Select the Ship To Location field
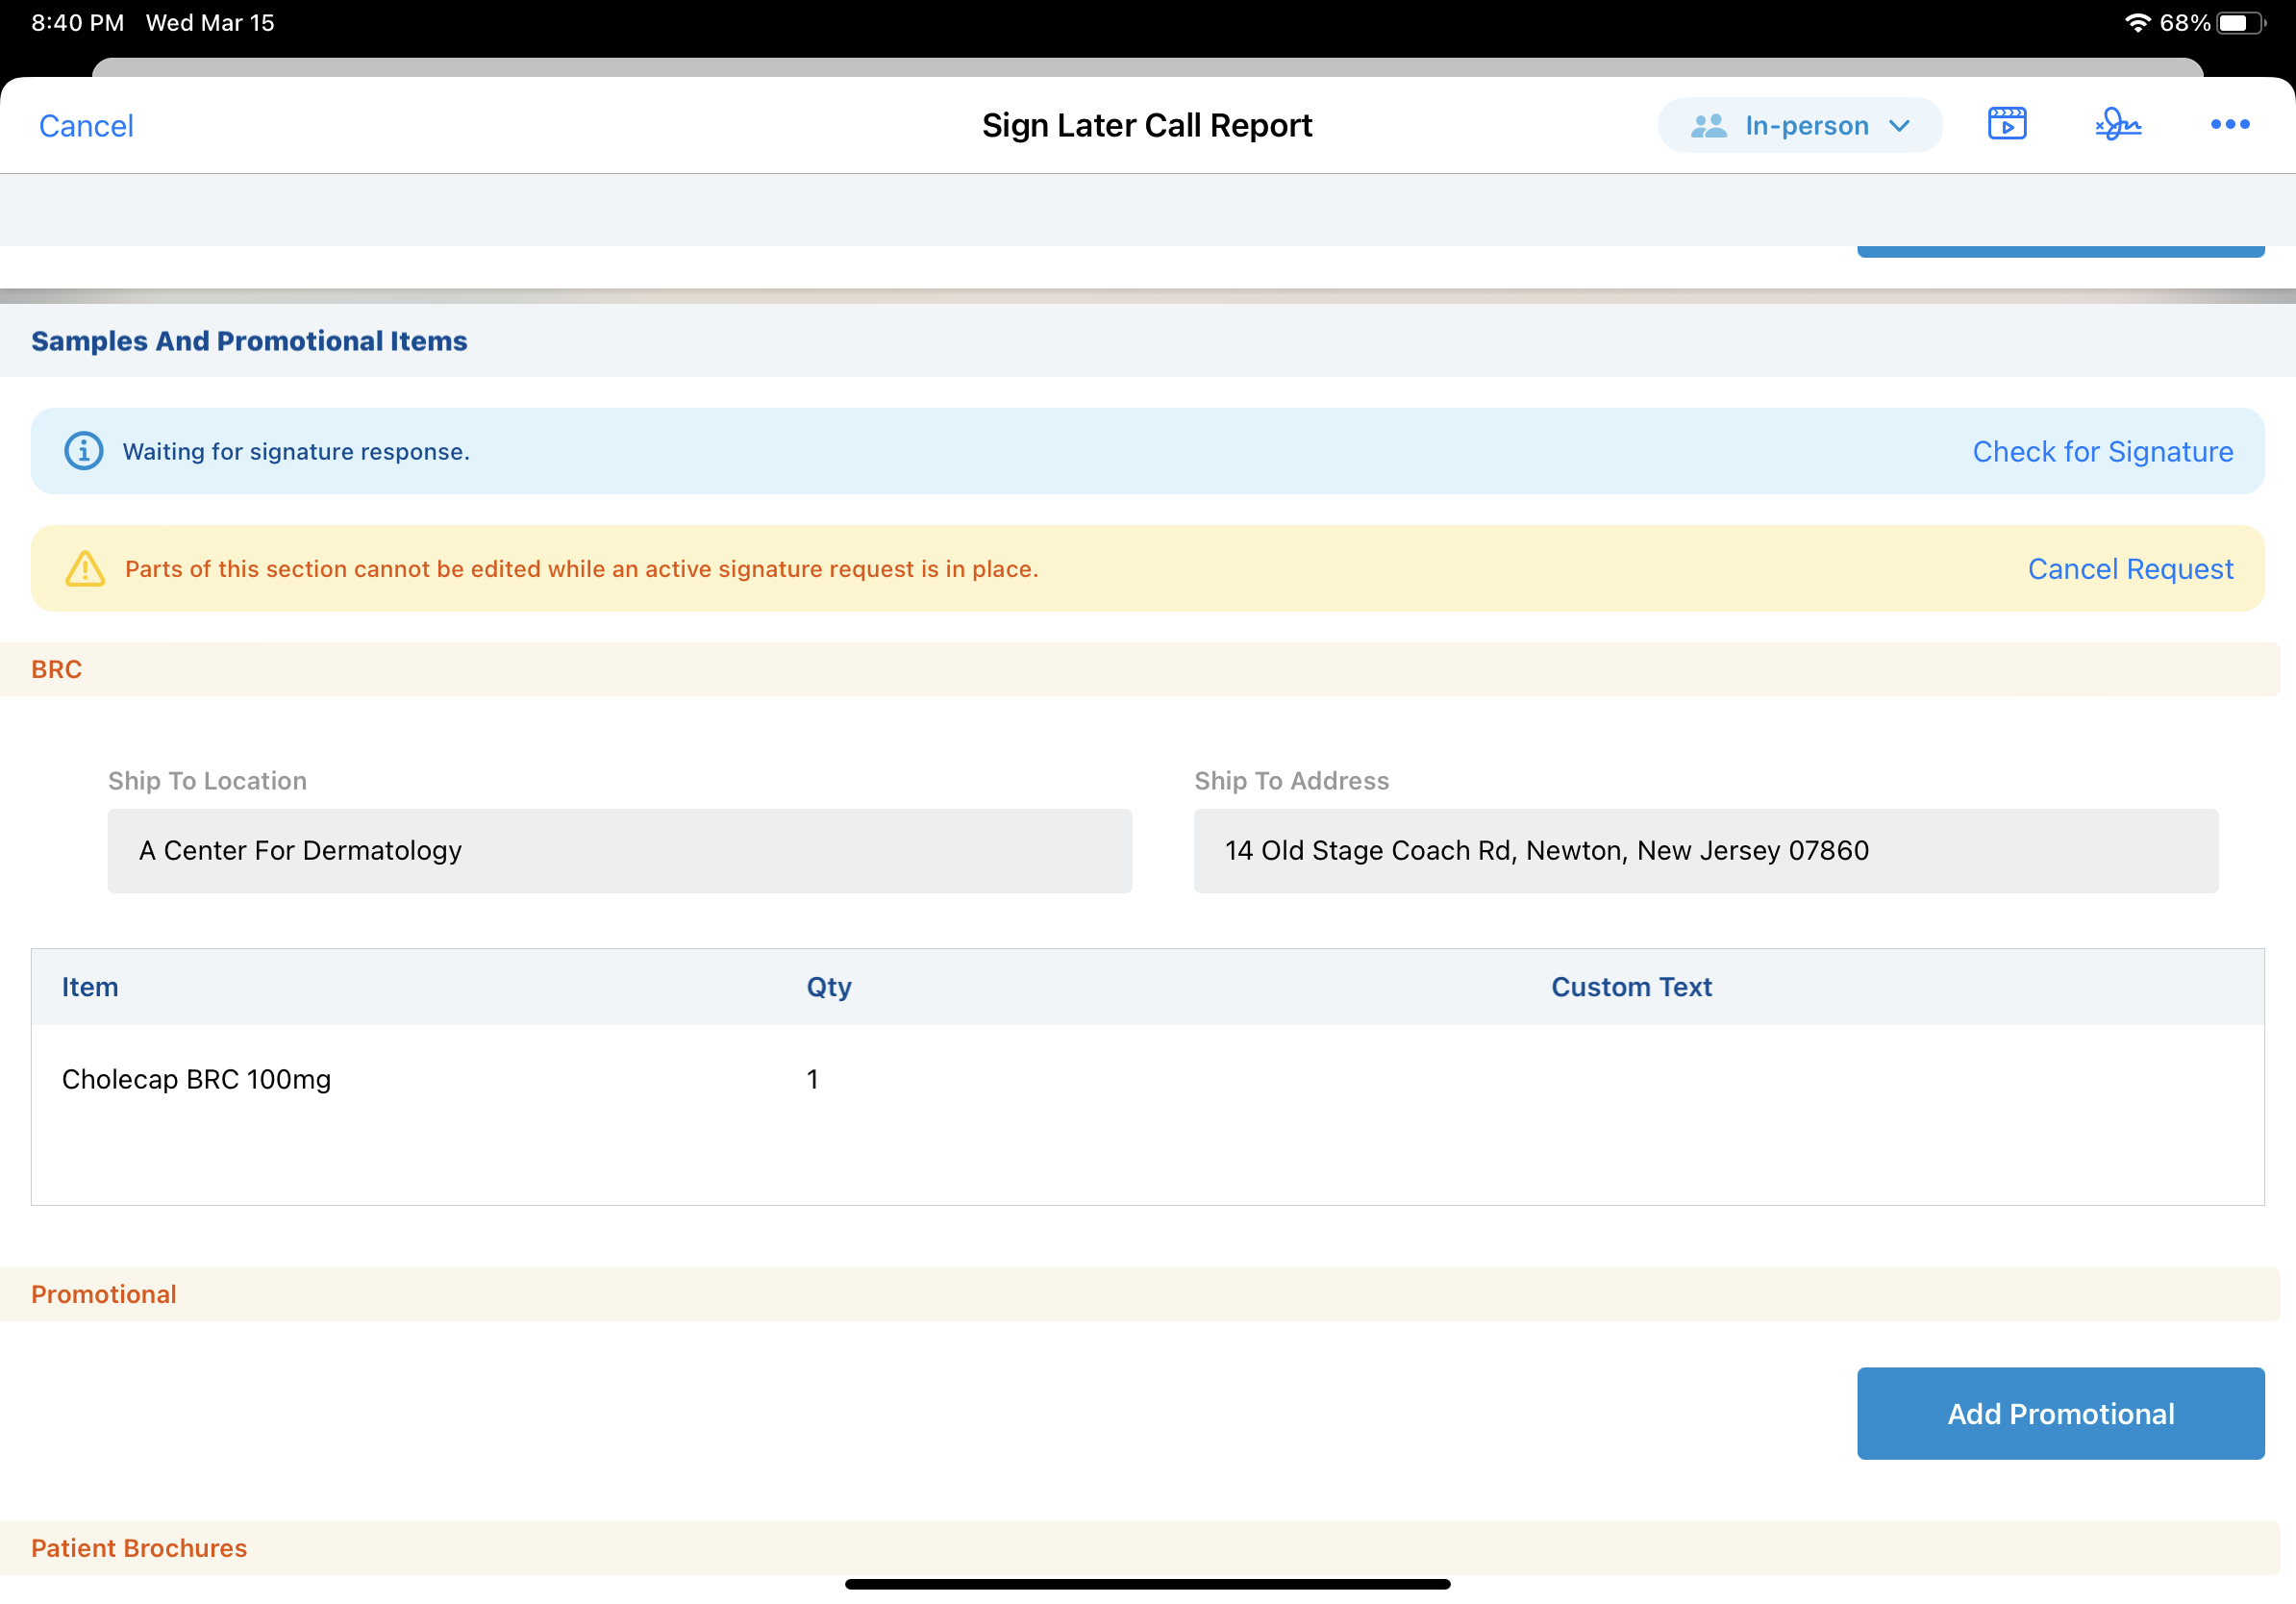This screenshot has width=2296, height=1604. 619,851
